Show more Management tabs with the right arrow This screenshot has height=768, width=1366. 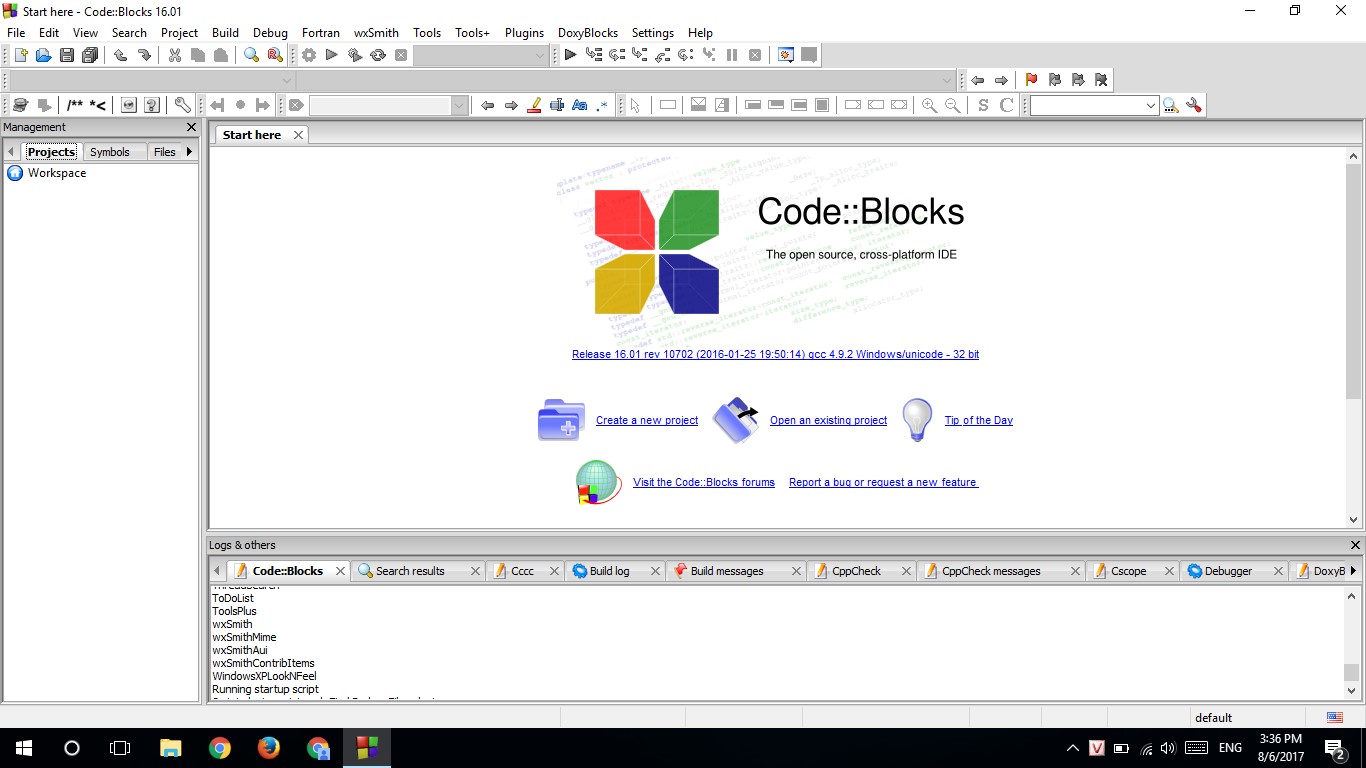pyautogui.click(x=189, y=152)
